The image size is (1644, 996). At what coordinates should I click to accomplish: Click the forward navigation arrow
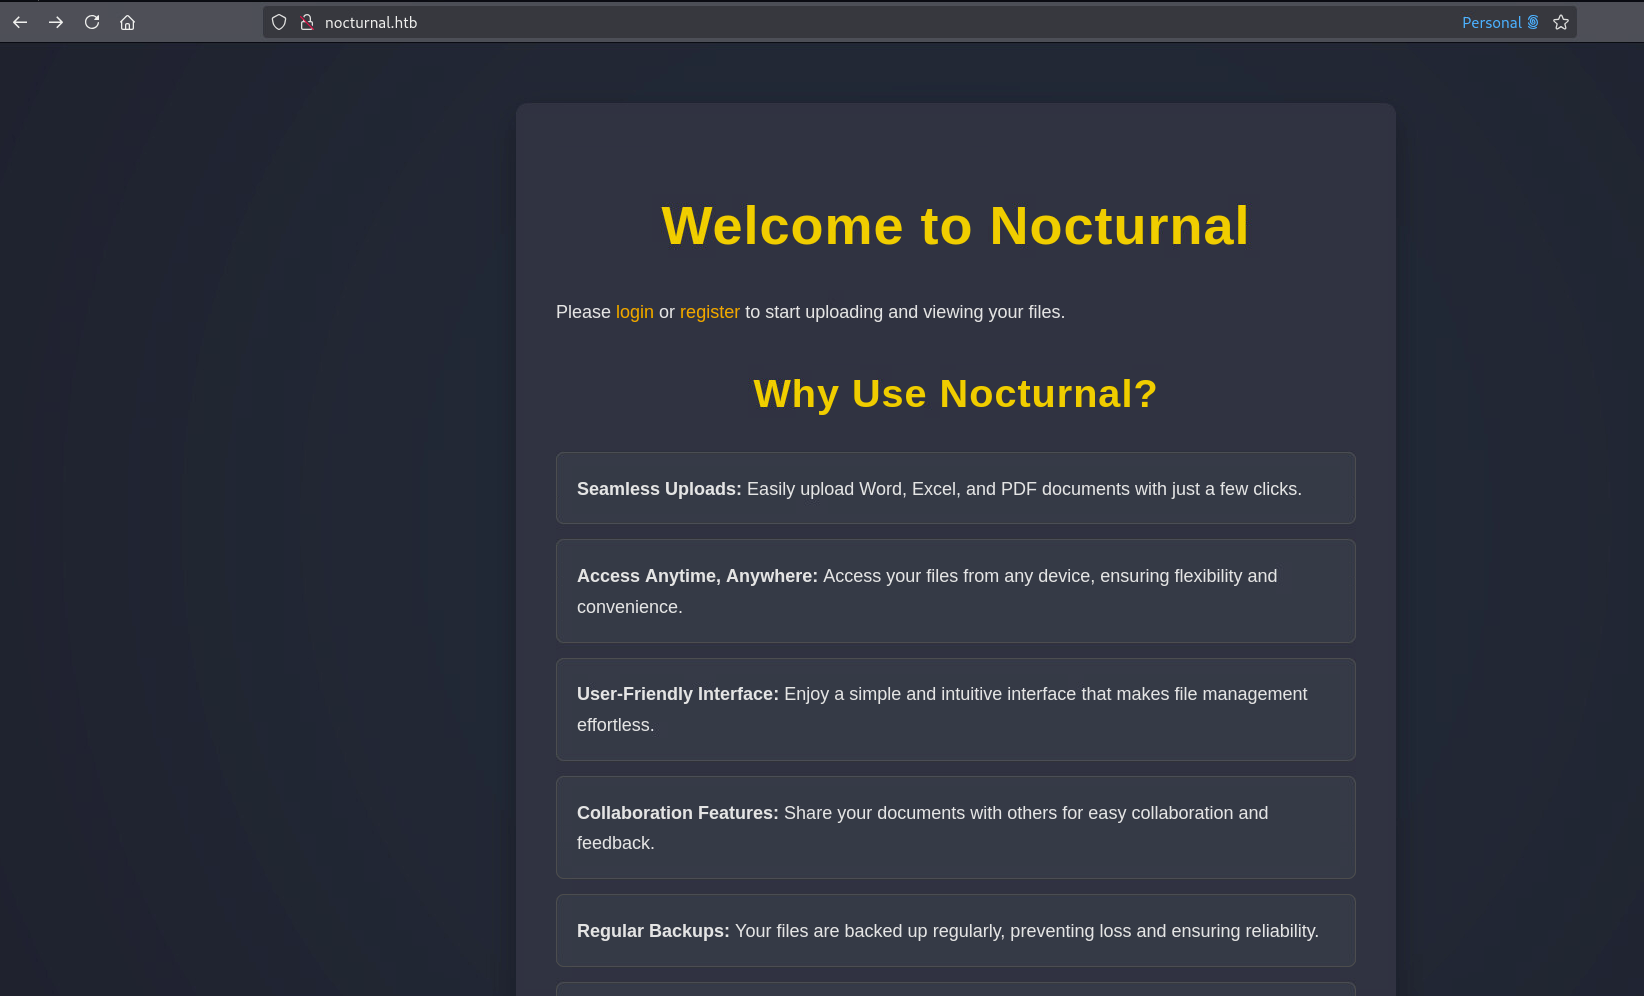point(56,22)
